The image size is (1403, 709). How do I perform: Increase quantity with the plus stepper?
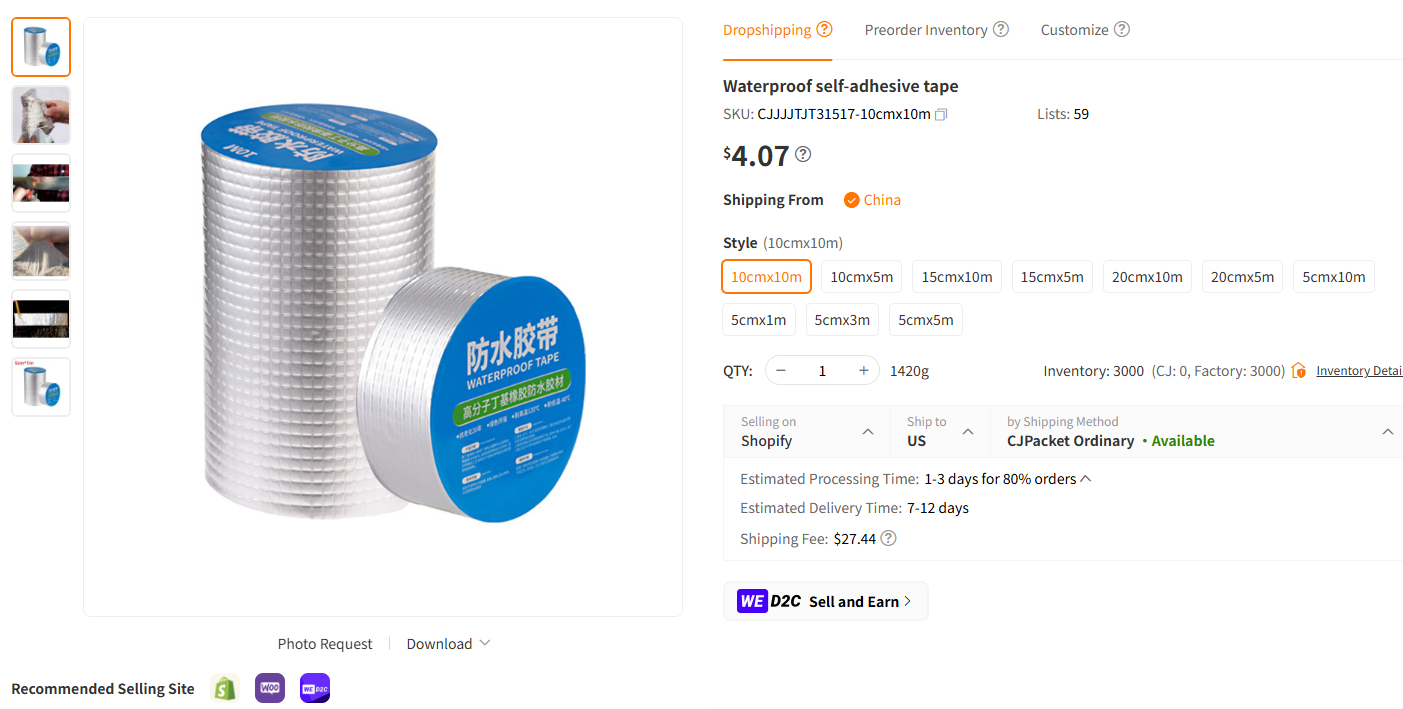pyautogui.click(x=862, y=370)
